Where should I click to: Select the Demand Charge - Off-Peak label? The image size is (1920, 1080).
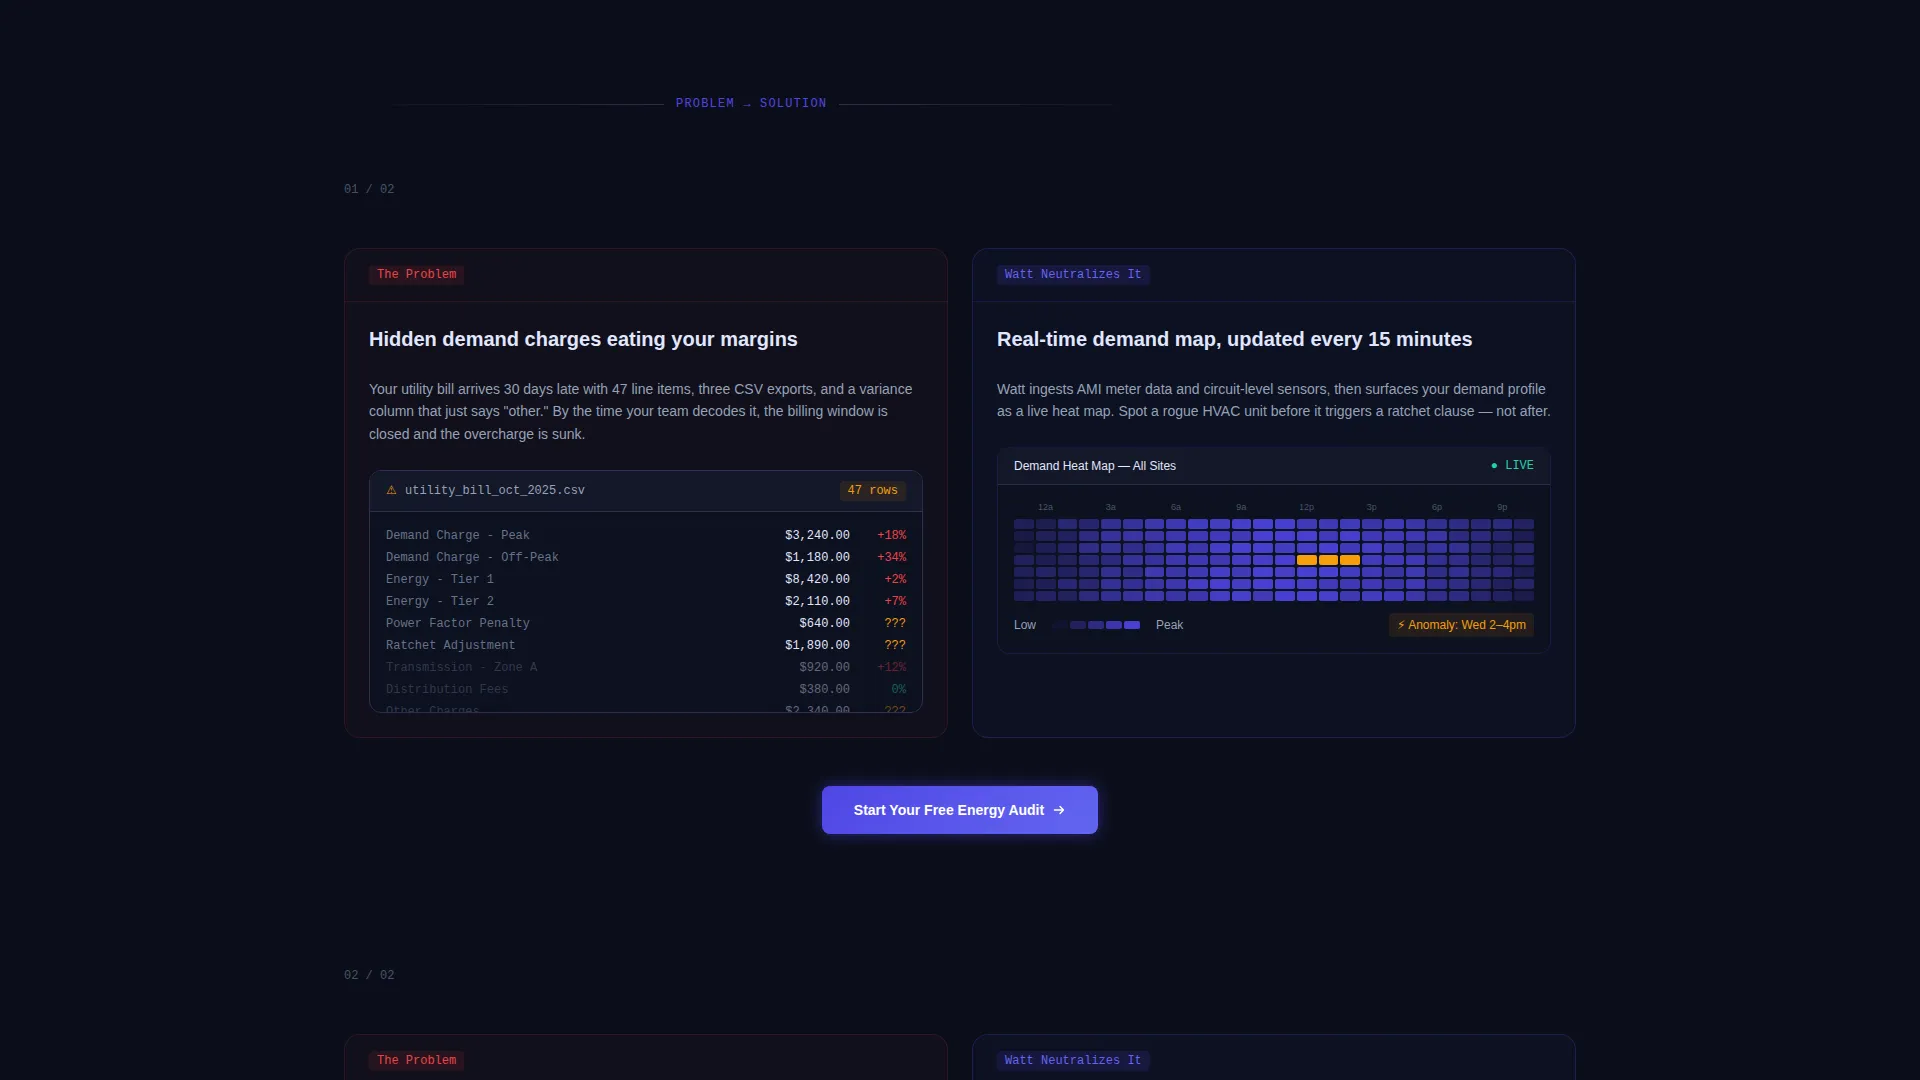(472, 557)
